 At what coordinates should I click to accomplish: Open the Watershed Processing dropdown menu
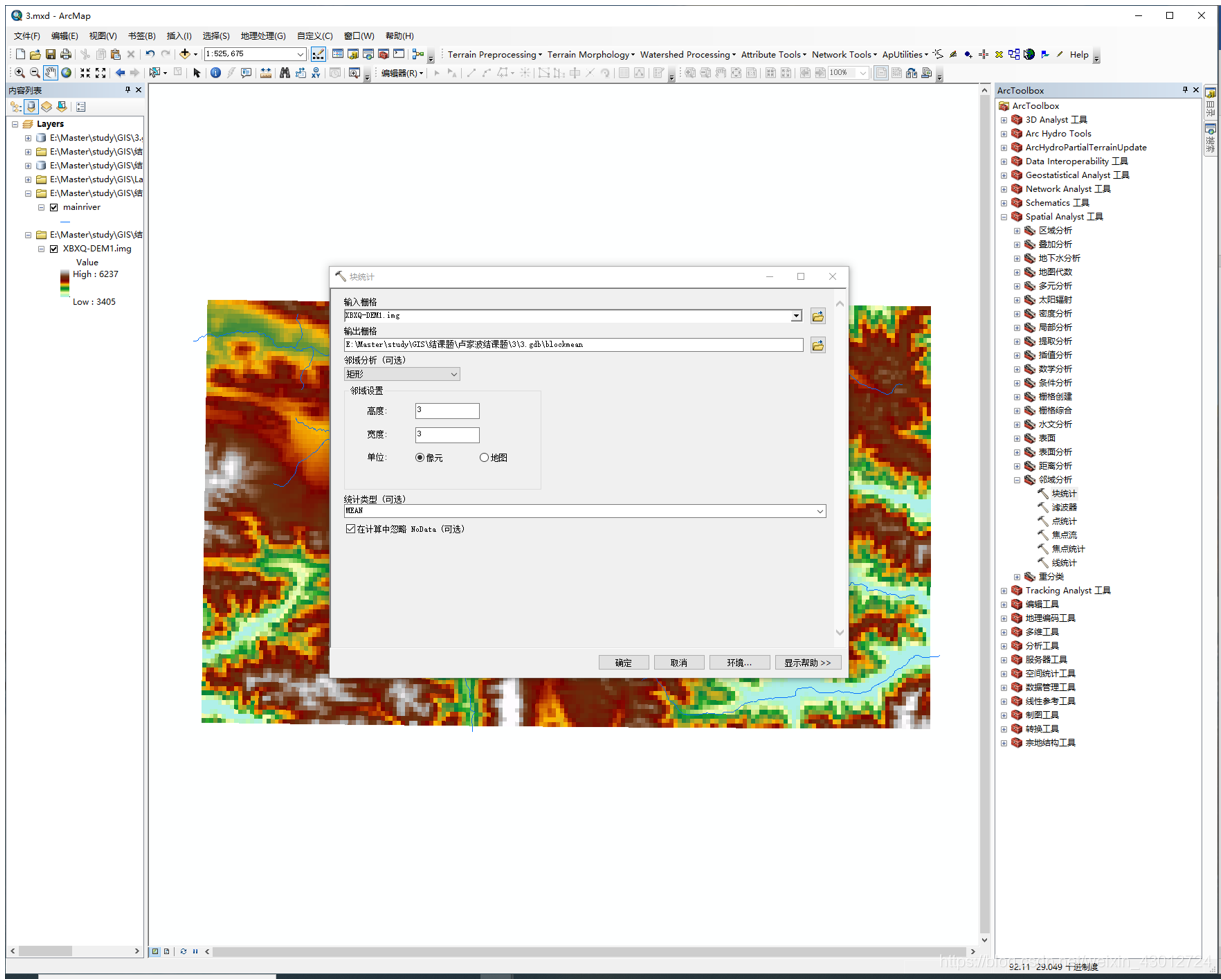[687, 54]
